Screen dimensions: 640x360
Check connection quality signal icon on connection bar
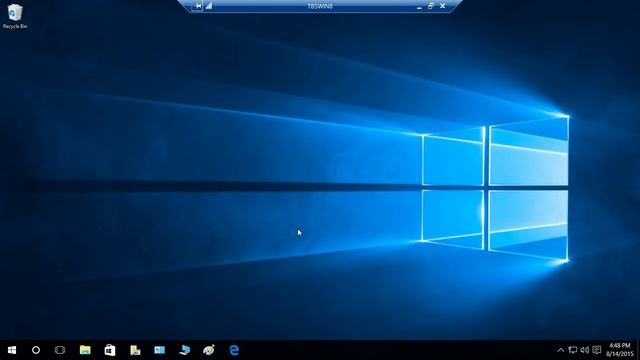[209, 6]
